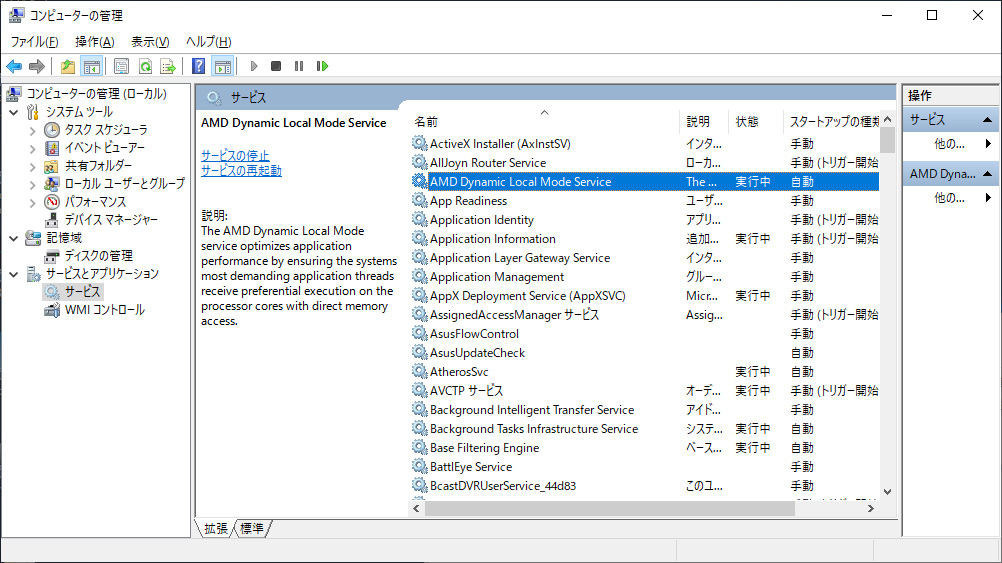Collapse the System Tools tree node
Screen dimensions: 1002x563
coord(13,112)
